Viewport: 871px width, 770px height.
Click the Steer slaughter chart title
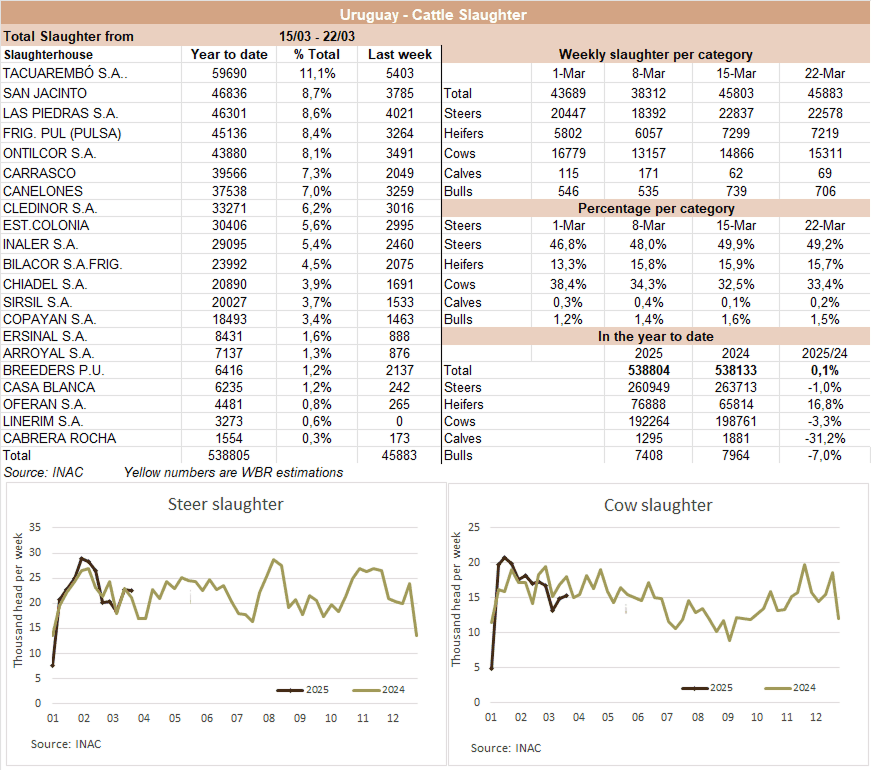(225, 504)
